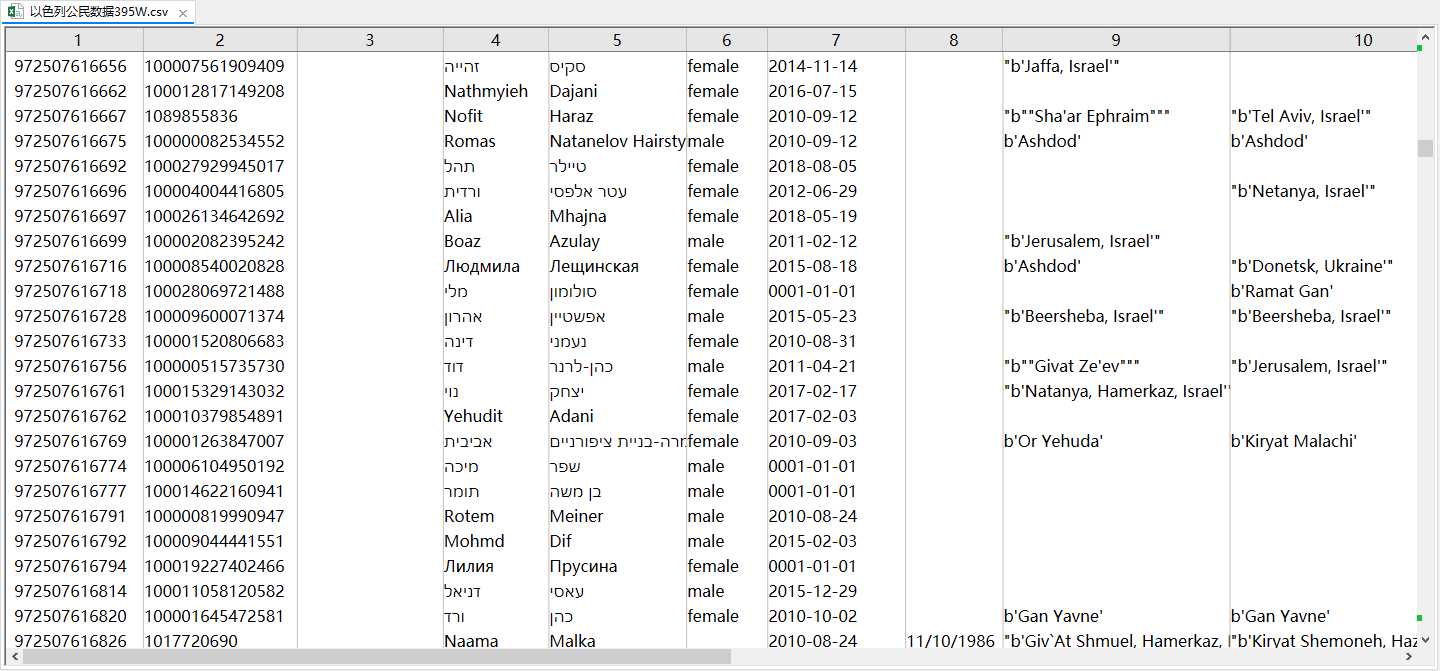This screenshot has height=671, width=1440.
Task: Select cell Mhajna
Action: 578,216
